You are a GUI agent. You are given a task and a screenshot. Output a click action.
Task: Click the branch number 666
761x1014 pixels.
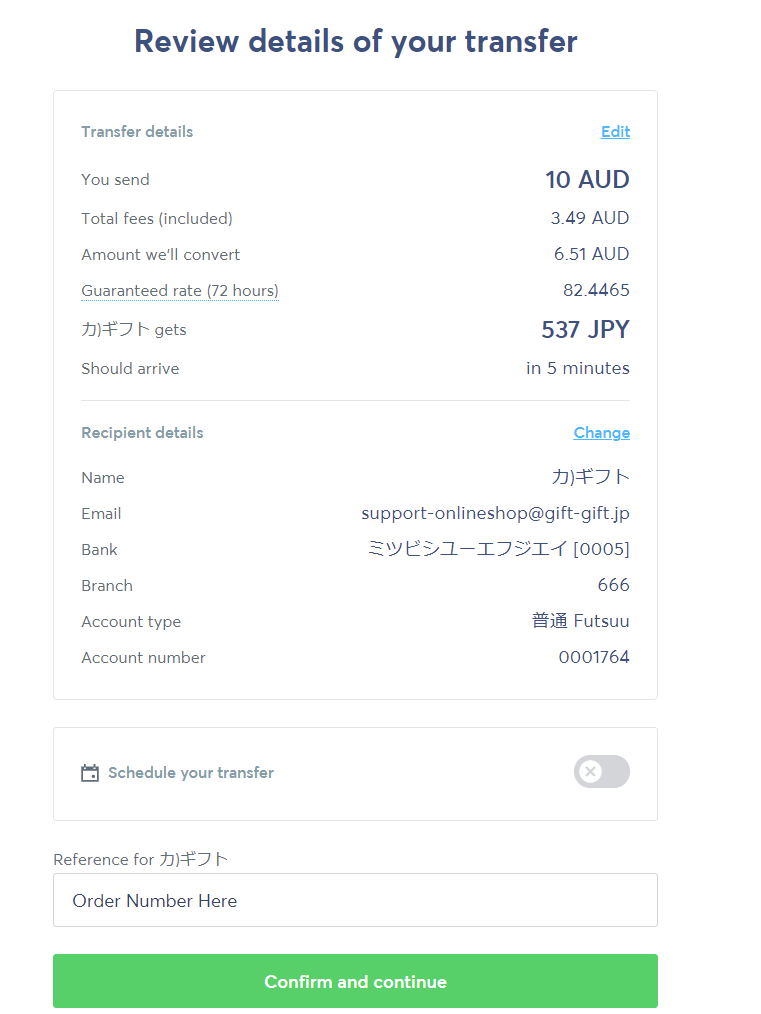point(613,586)
